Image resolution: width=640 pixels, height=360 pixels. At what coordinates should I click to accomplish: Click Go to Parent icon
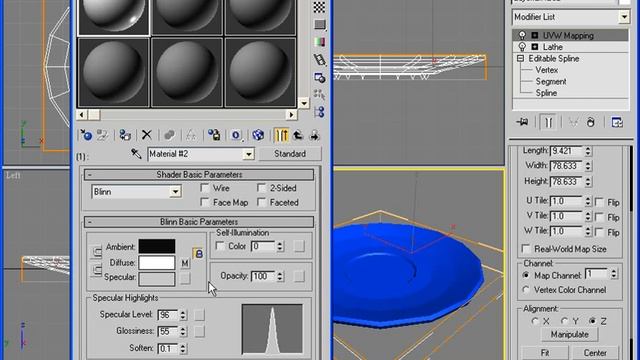[x=298, y=135]
